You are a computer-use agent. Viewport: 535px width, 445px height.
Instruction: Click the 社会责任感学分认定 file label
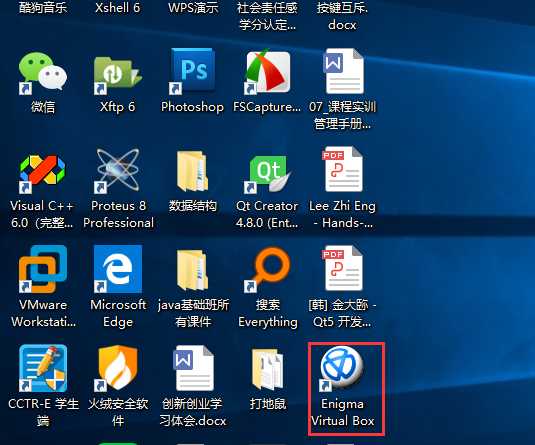tap(268, 16)
